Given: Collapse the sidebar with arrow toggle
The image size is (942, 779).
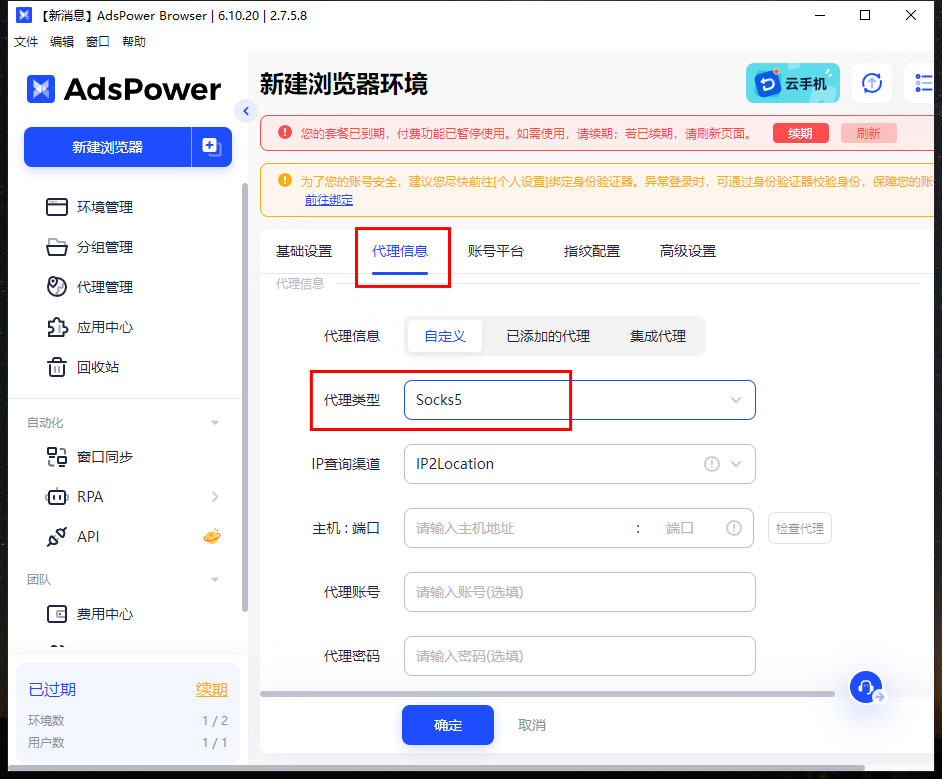Looking at the screenshot, I should tap(246, 111).
